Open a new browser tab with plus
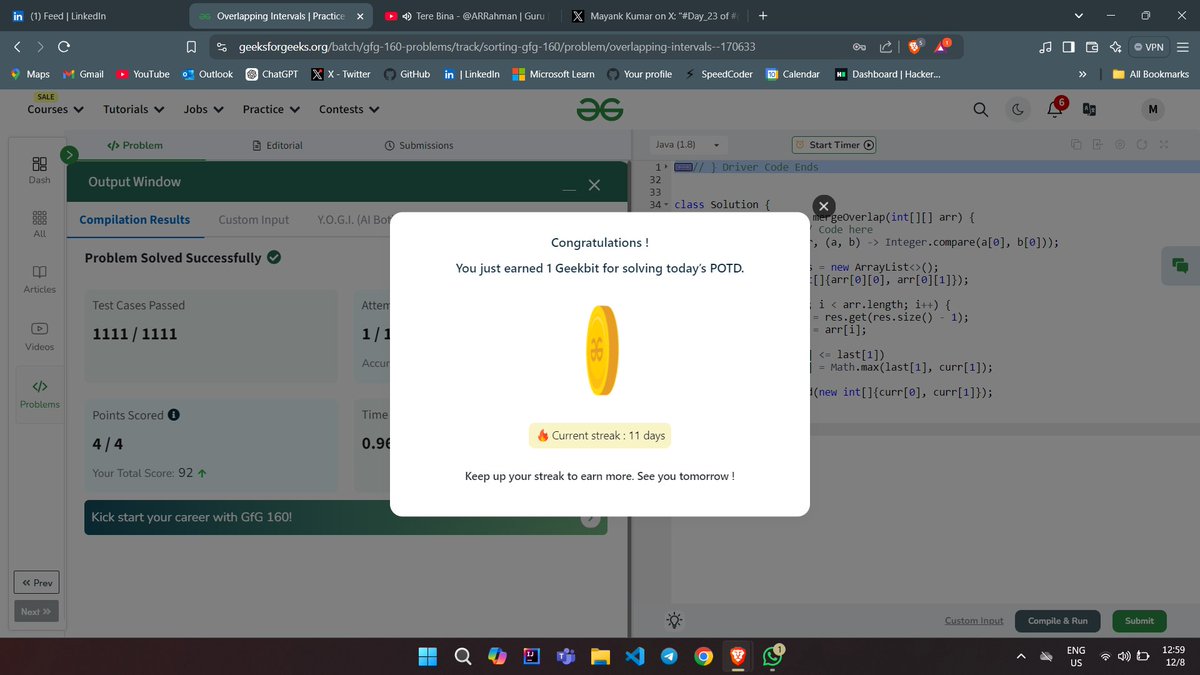The image size is (1200, 675). coord(763,16)
